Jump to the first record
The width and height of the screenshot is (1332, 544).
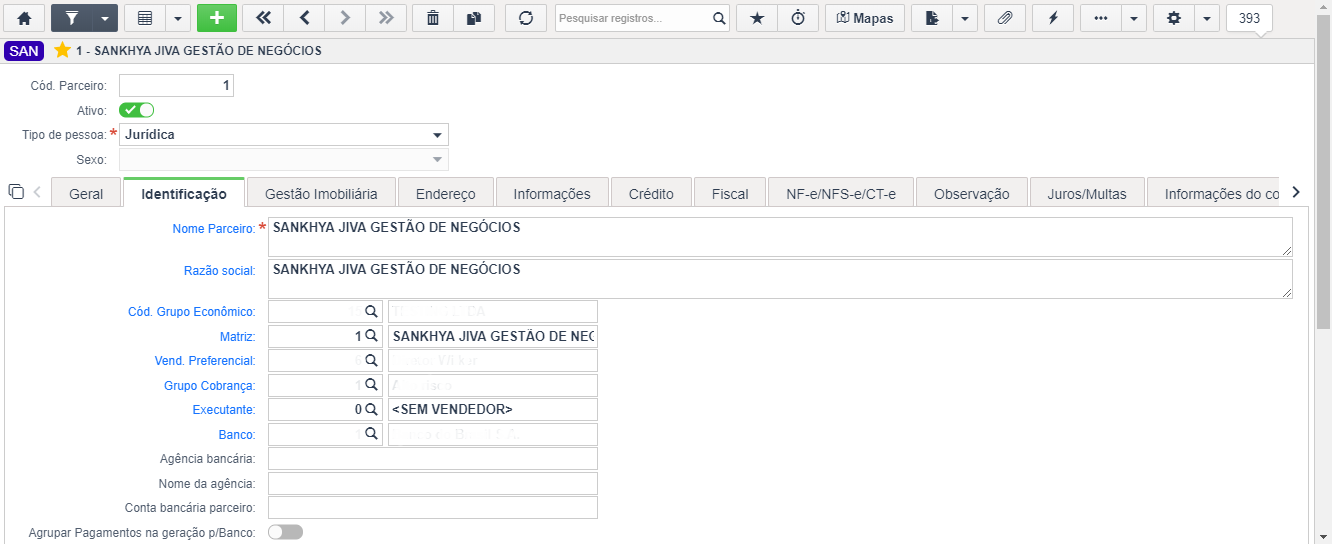point(263,18)
